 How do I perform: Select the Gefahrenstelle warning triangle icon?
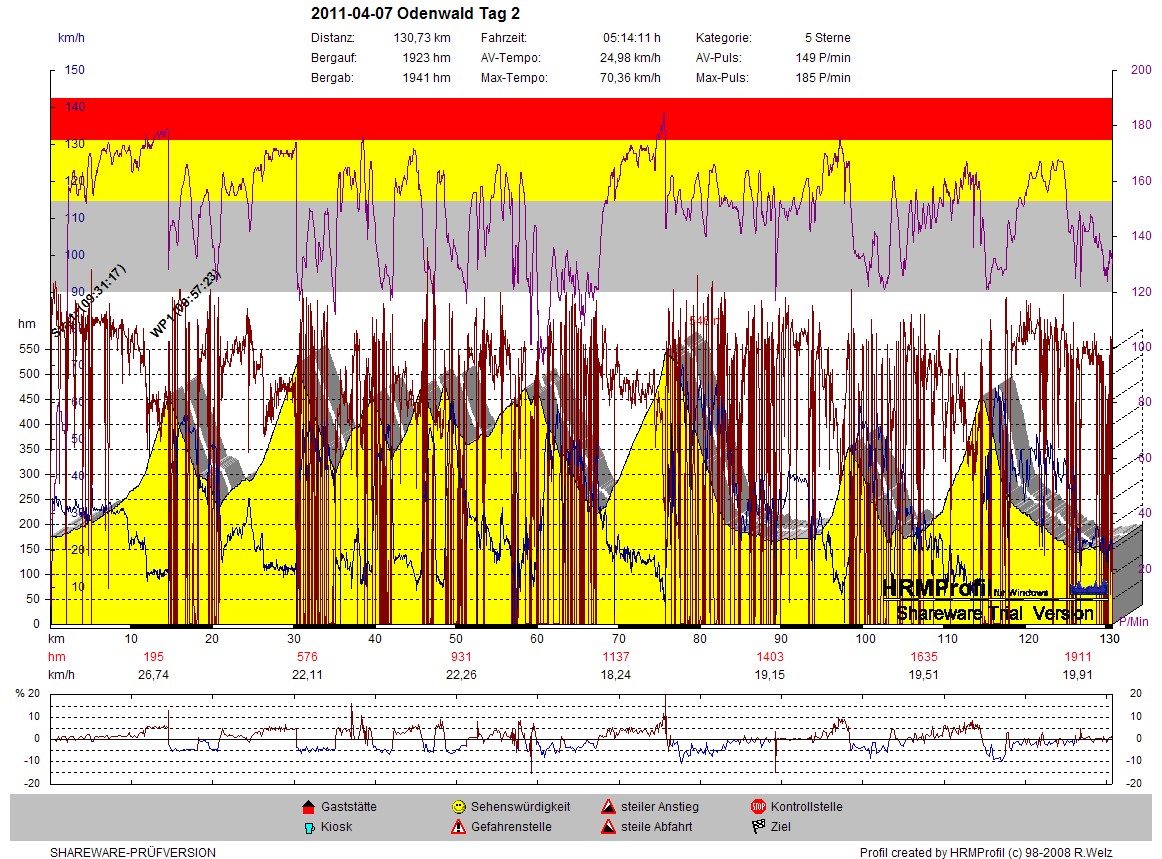point(458,827)
